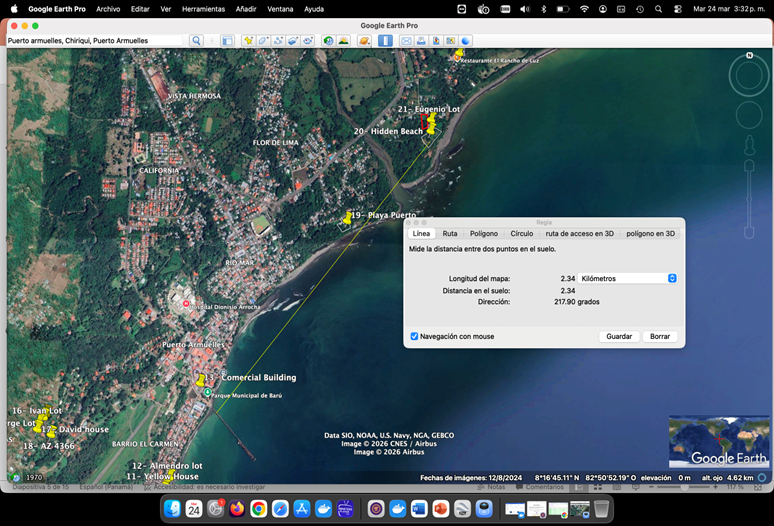Viewport: 774px width, 526px height.
Task: Open the planet selector dropdown icon
Action: pos(364,40)
